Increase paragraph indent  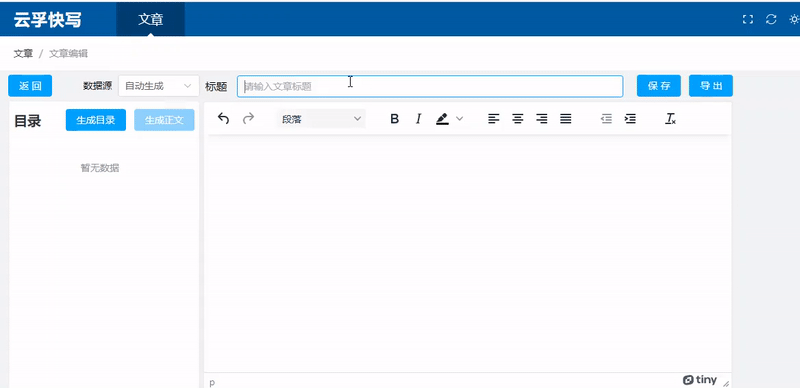pyautogui.click(x=630, y=119)
